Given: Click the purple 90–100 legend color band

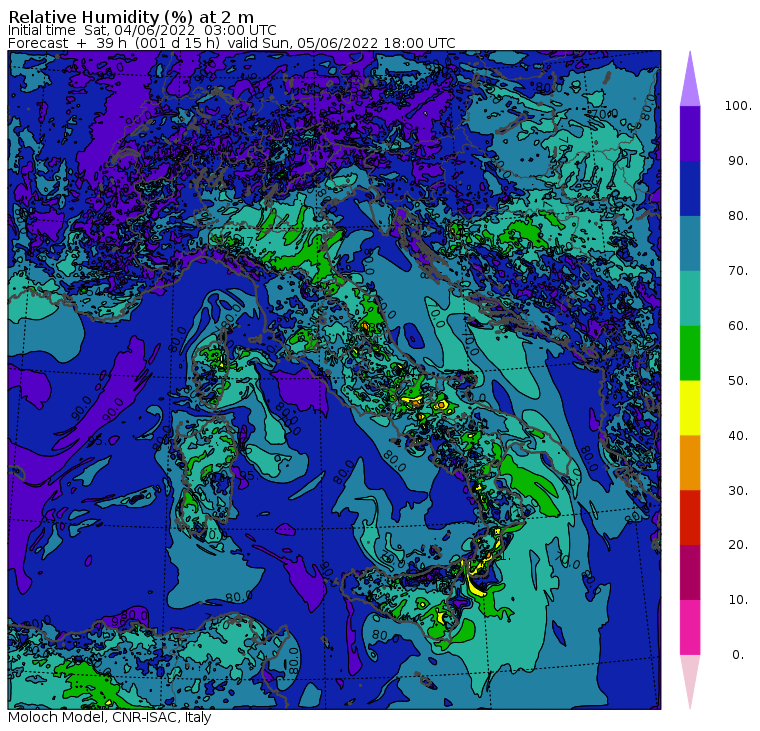Looking at the screenshot, I should coord(690,133).
